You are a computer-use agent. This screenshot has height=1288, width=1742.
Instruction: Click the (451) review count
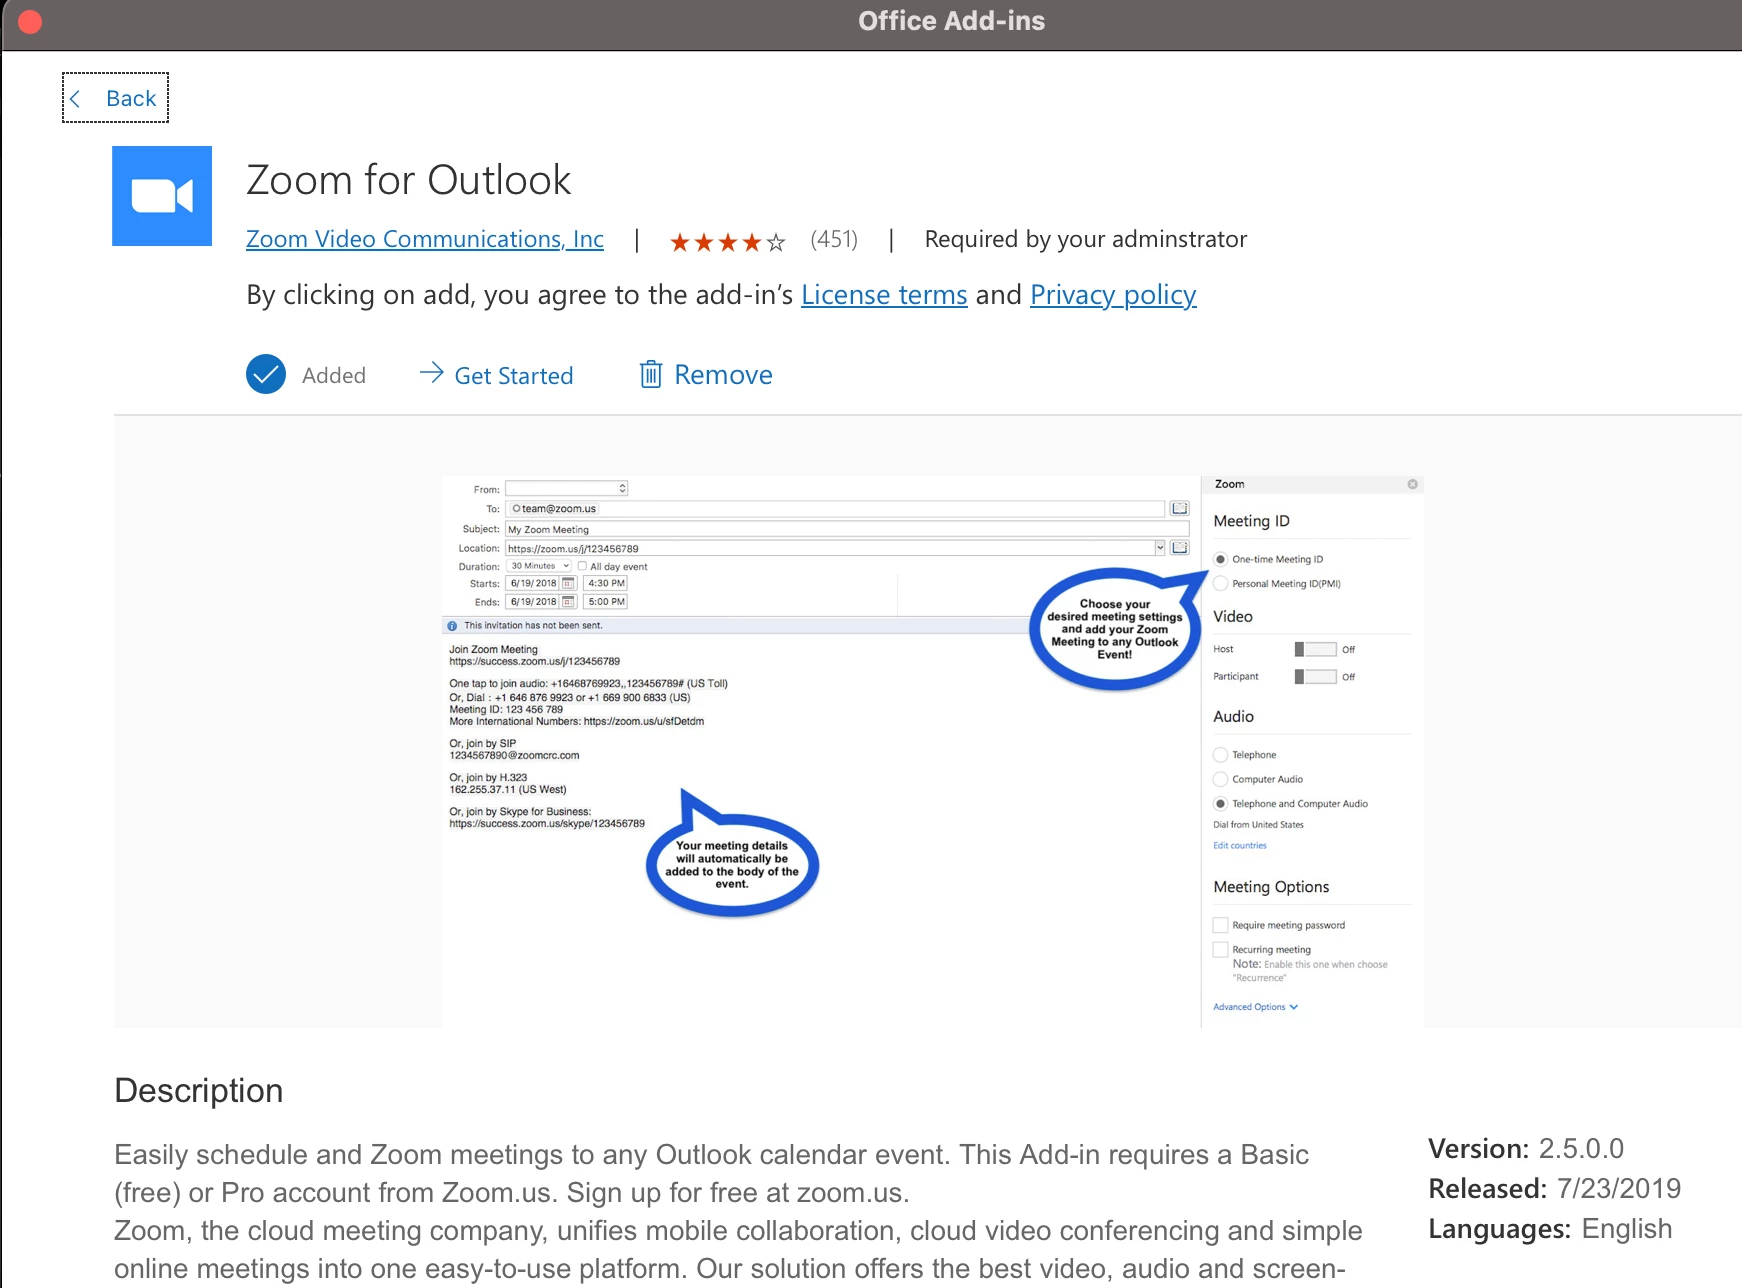[834, 239]
